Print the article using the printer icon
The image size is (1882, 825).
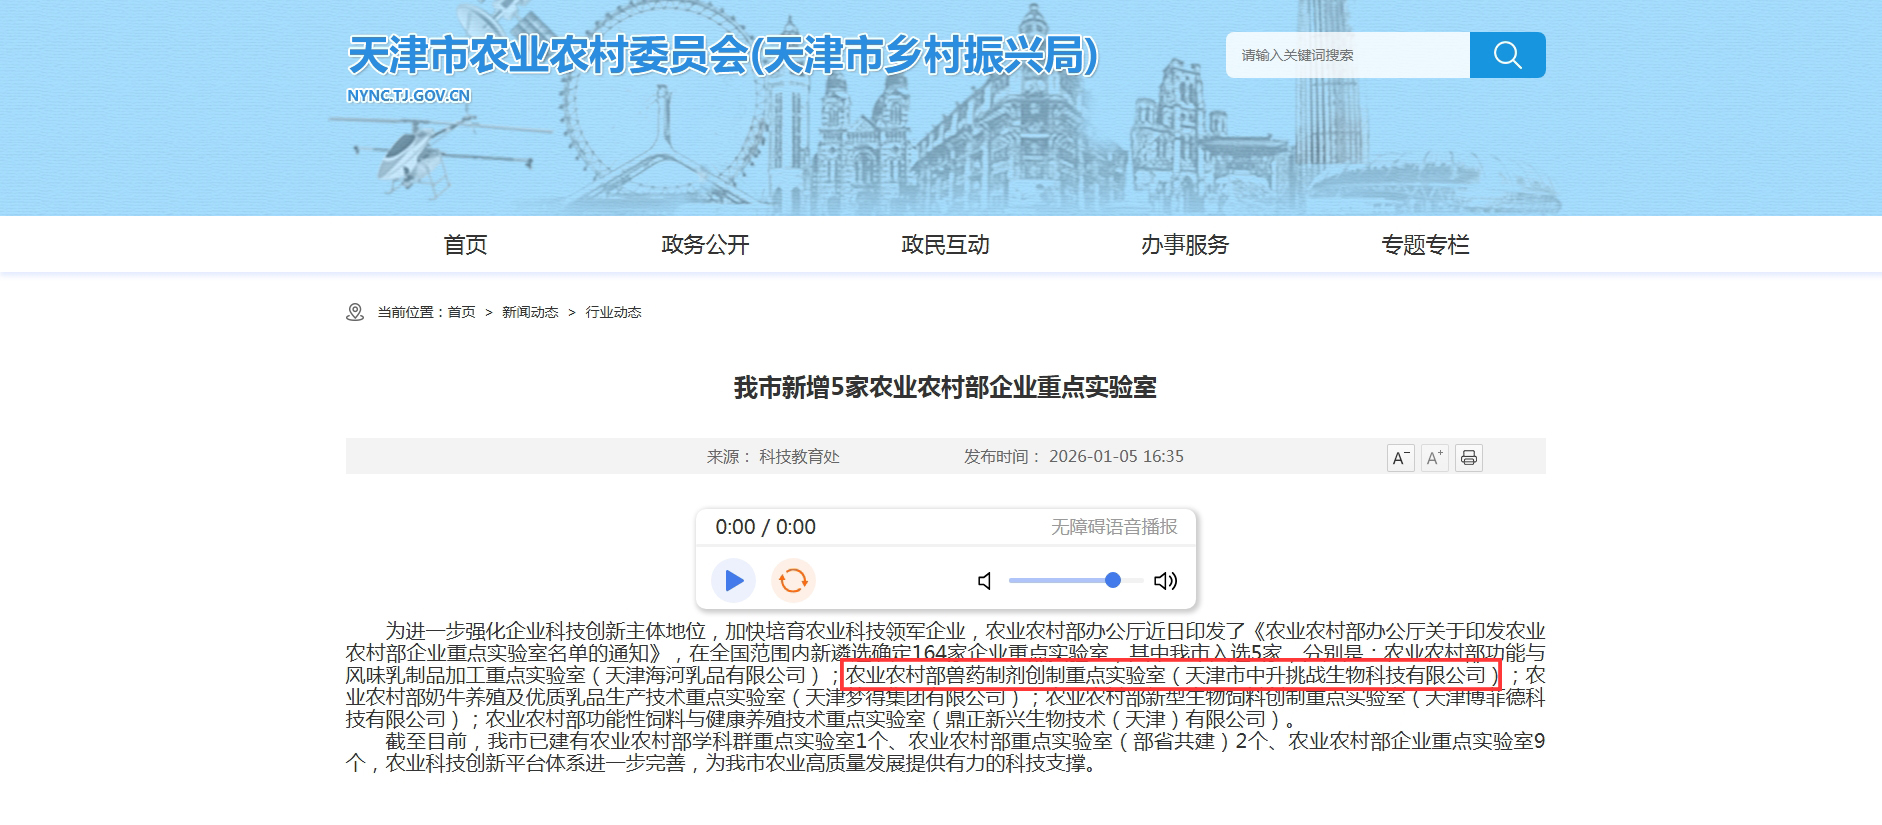1468,458
